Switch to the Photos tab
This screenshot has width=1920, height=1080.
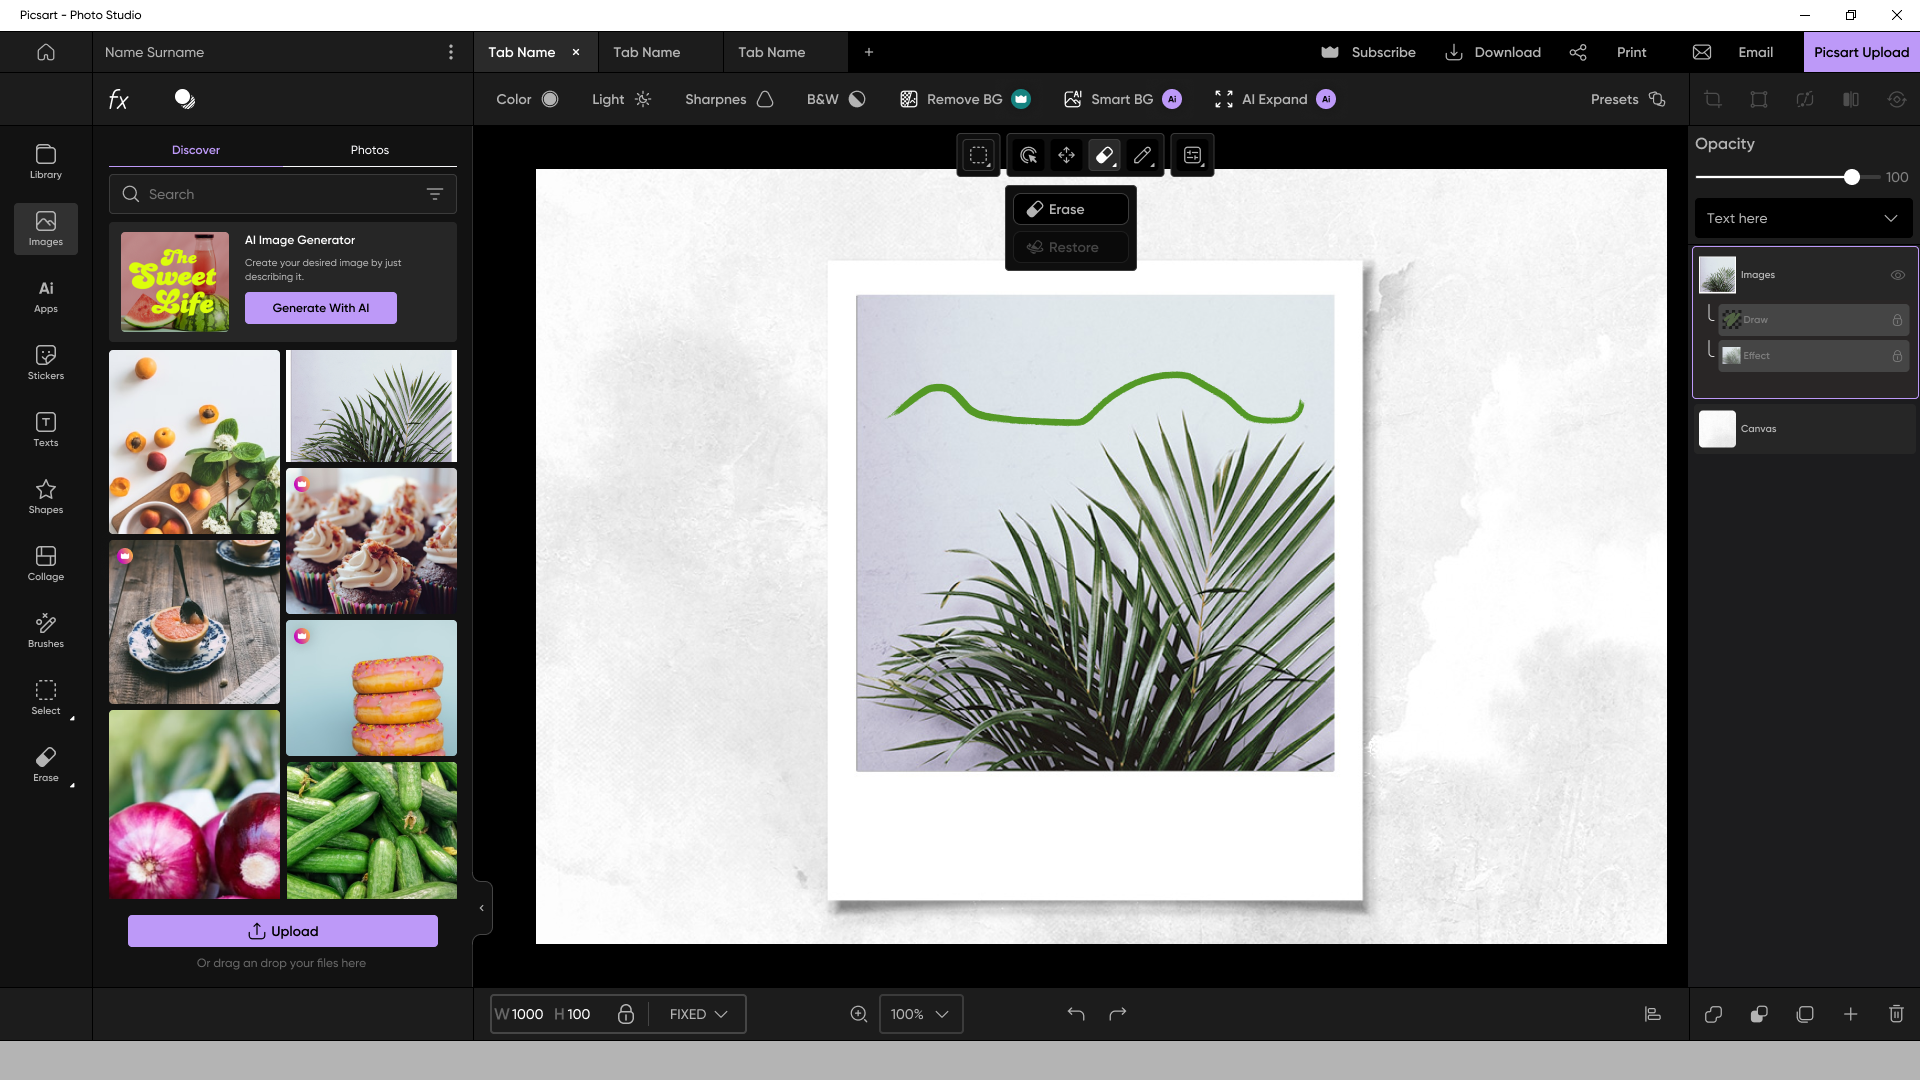370,149
